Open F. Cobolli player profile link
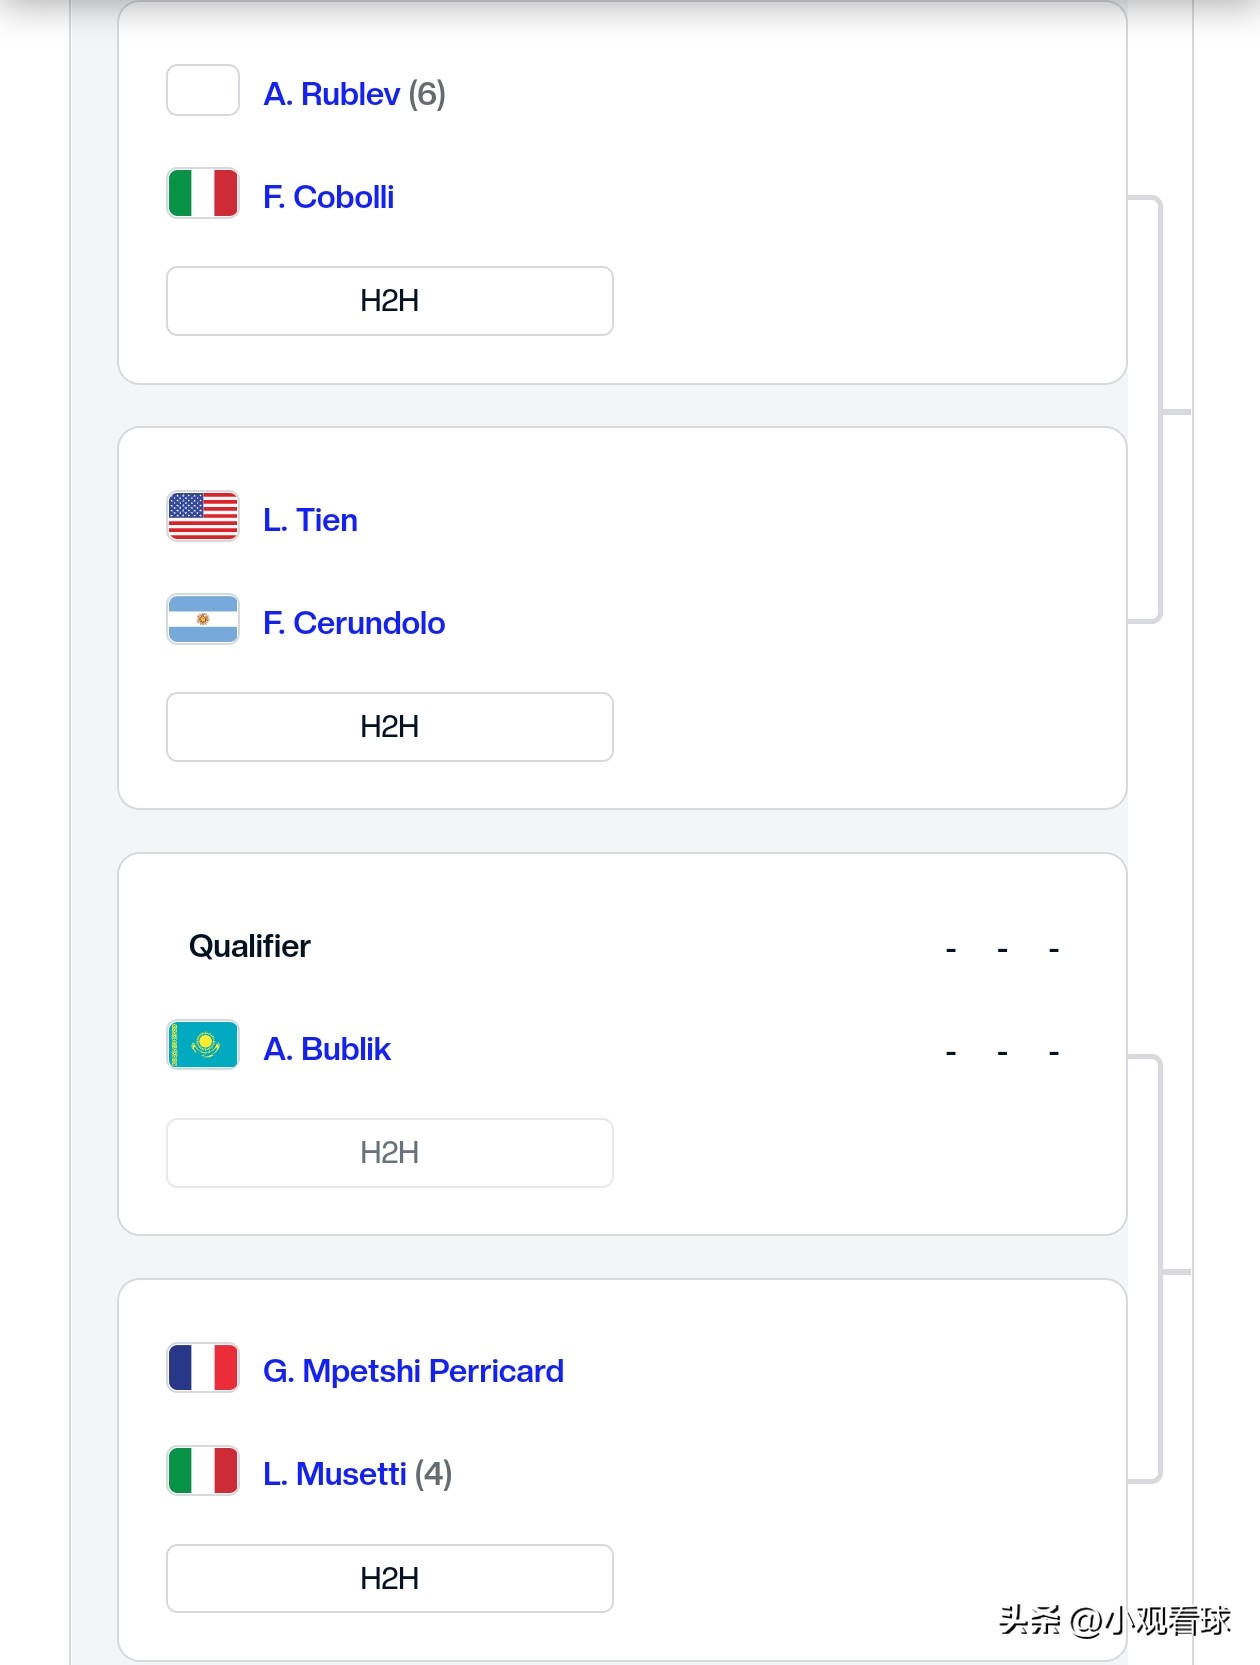 [x=328, y=197]
